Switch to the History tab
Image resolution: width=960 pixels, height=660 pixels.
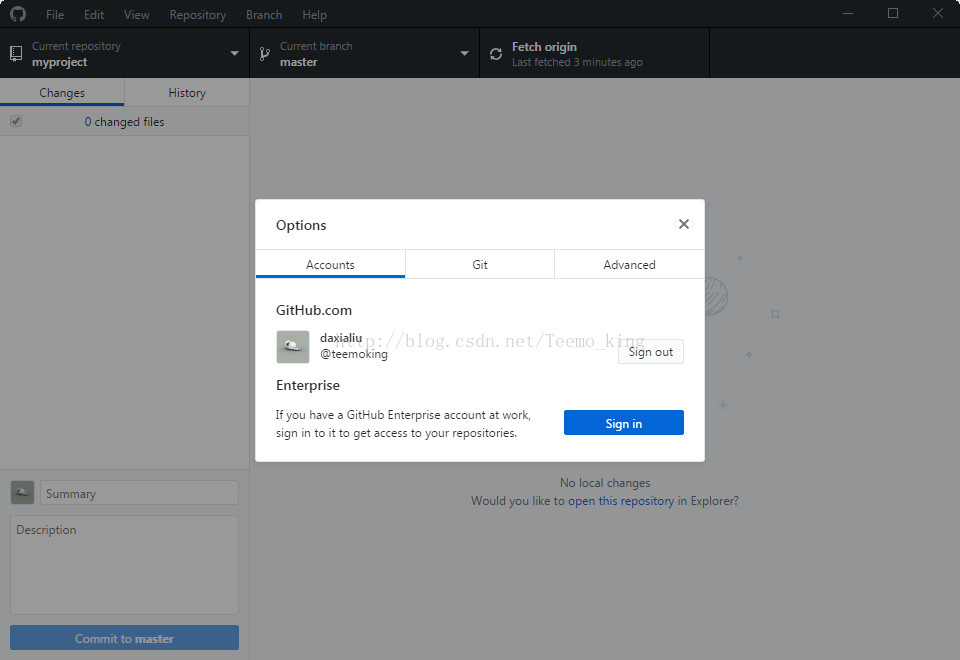[187, 92]
